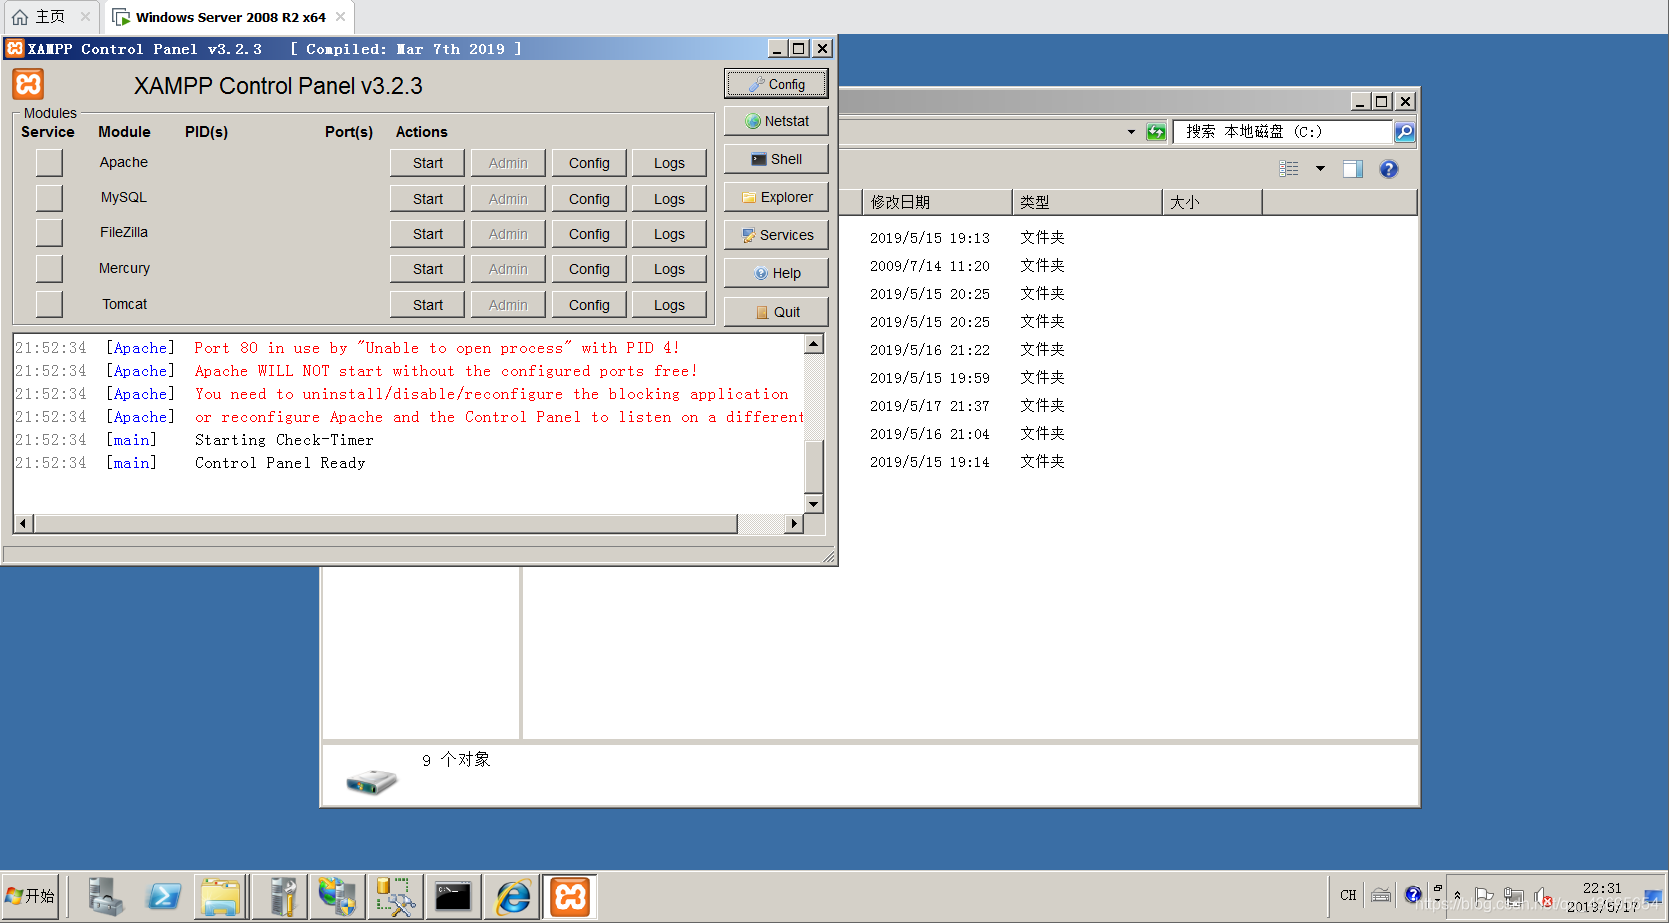Toggle the Apache service checkbox
Viewport: 1669px width, 923px height.
tap(49, 162)
